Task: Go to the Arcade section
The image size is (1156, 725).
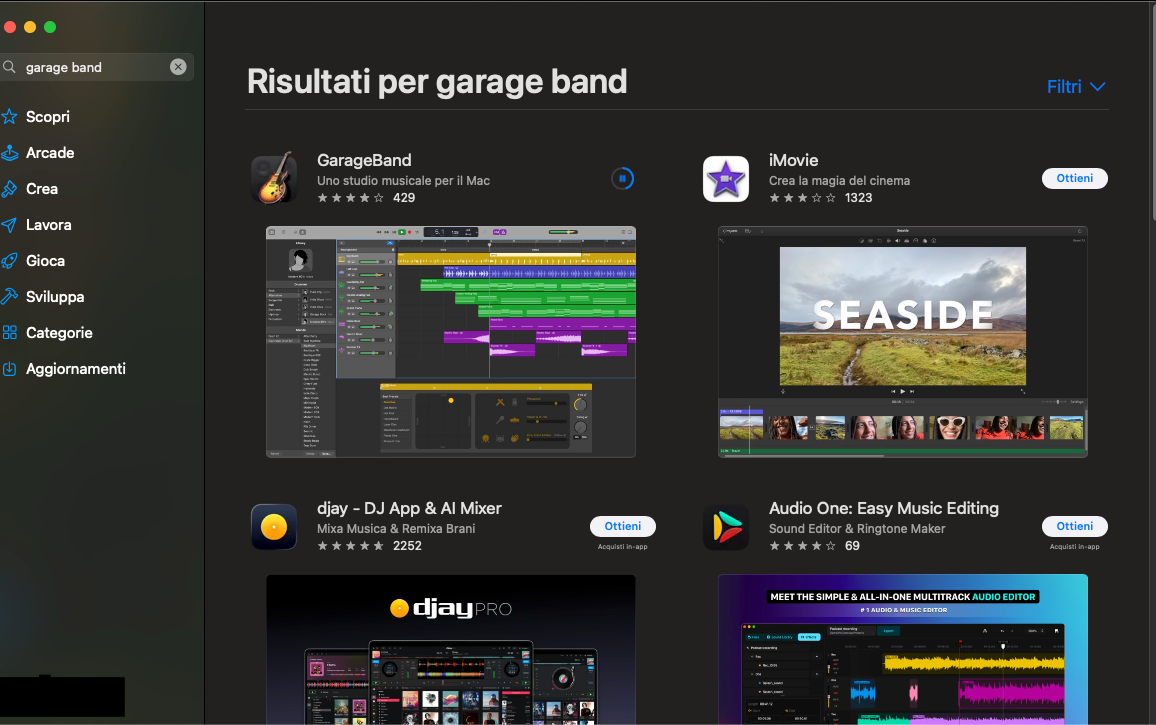Action: pos(50,153)
